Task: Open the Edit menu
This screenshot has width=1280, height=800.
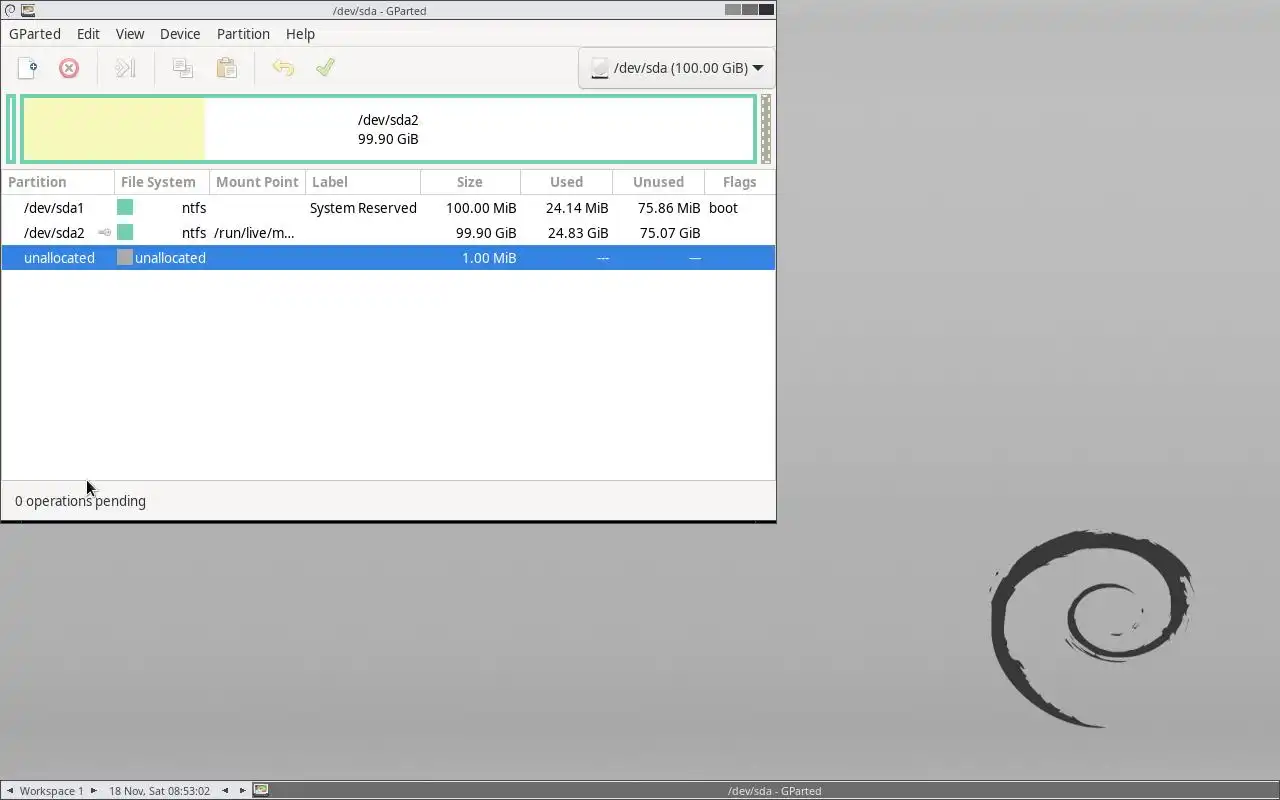Action: tap(88, 34)
